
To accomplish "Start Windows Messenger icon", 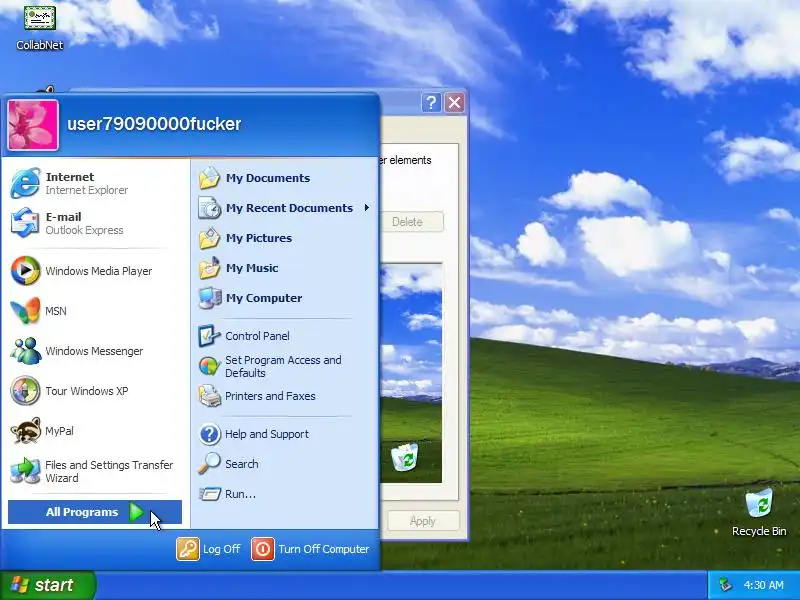I will [25, 351].
